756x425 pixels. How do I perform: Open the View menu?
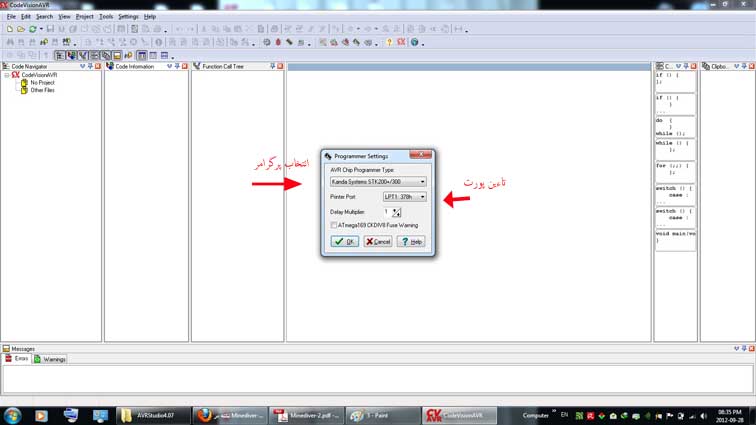(64, 16)
